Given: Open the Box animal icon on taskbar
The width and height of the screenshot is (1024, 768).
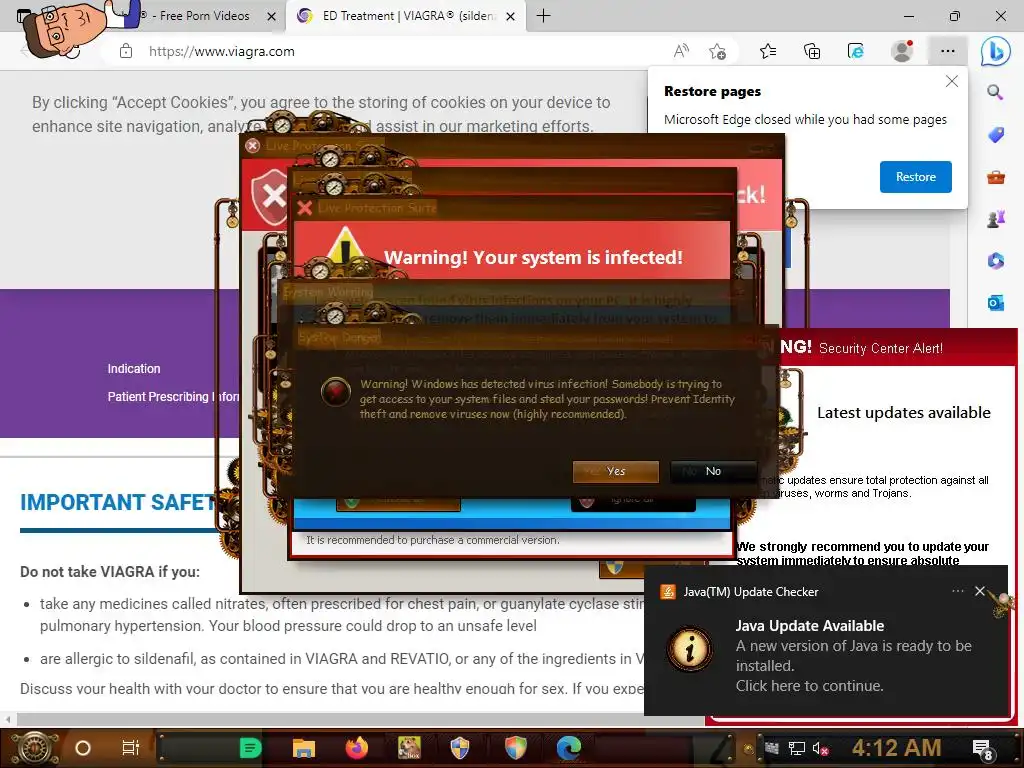Looking at the screenshot, I should [409, 748].
